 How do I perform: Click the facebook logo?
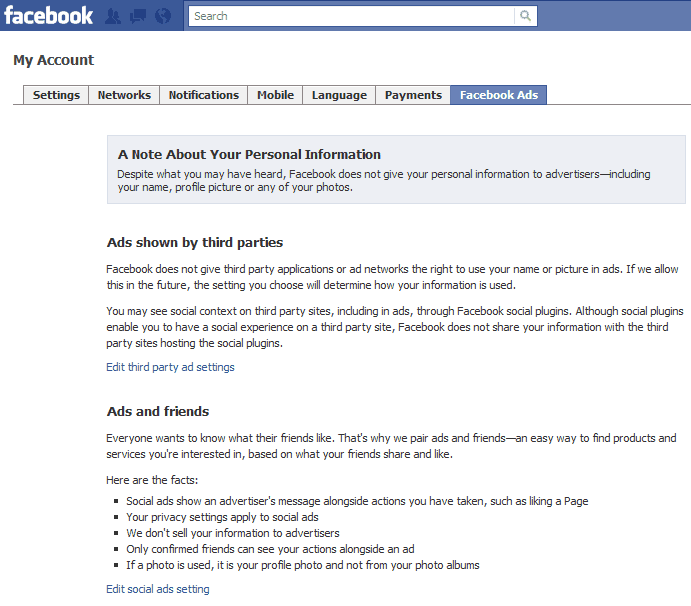[48, 16]
